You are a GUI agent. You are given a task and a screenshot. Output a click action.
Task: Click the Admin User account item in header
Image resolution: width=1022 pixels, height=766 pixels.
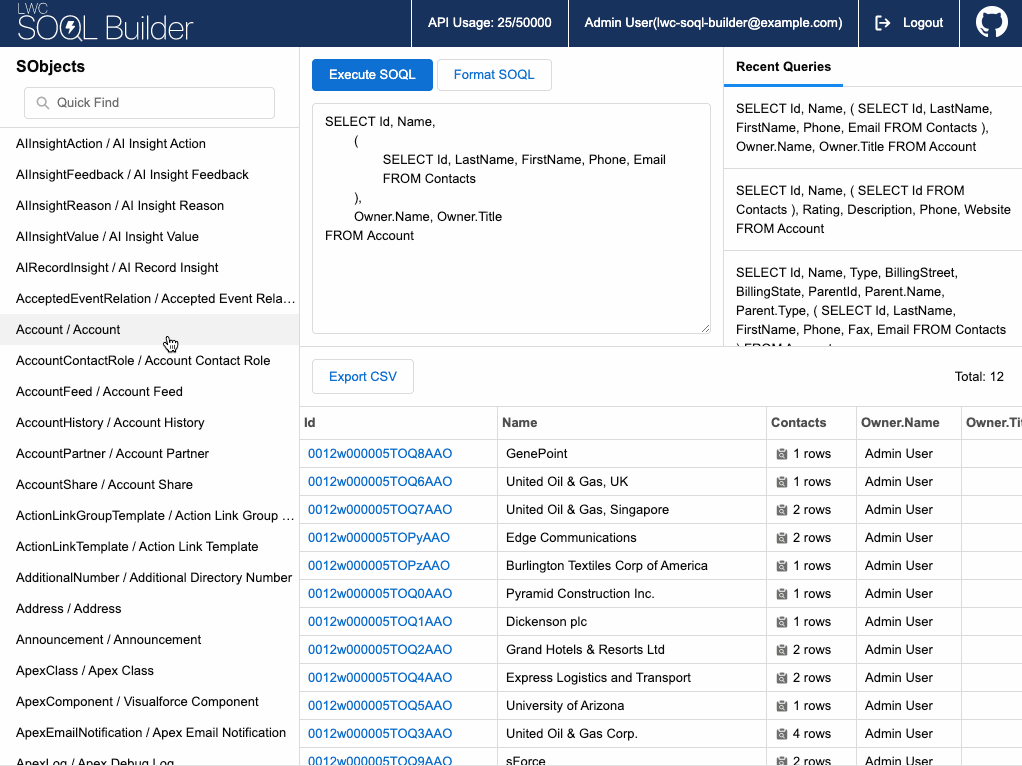coord(712,23)
